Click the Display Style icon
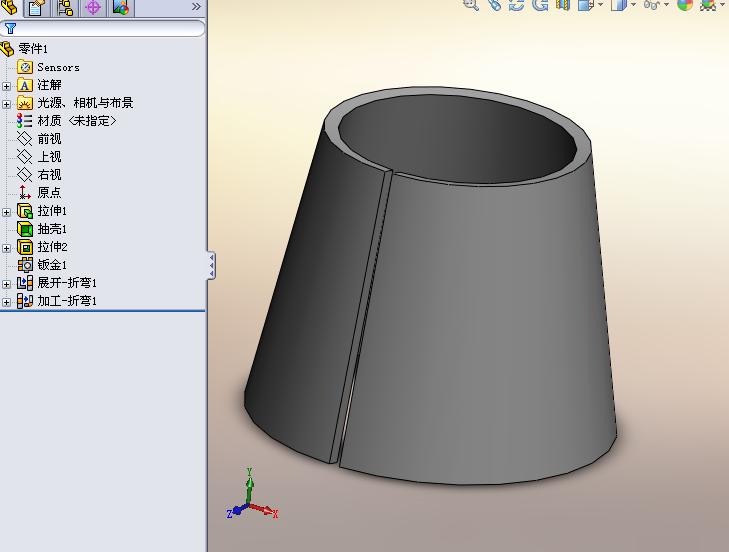729x552 pixels. tap(619, 4)
